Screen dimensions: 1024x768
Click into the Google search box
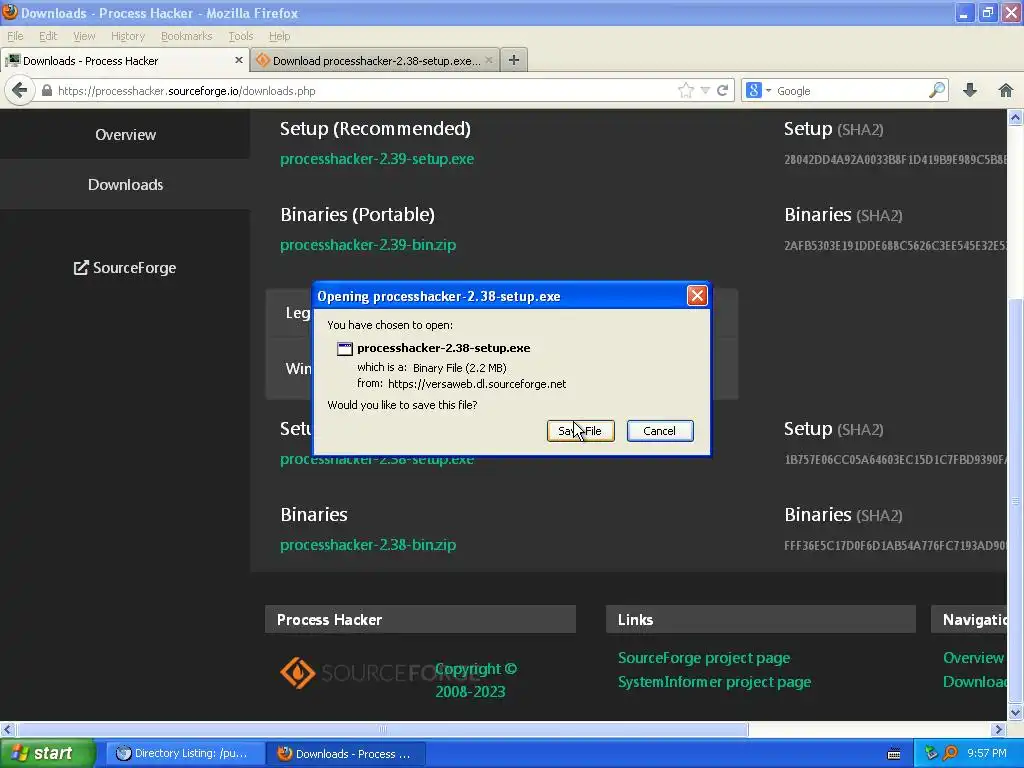click(x=849, y=91)
